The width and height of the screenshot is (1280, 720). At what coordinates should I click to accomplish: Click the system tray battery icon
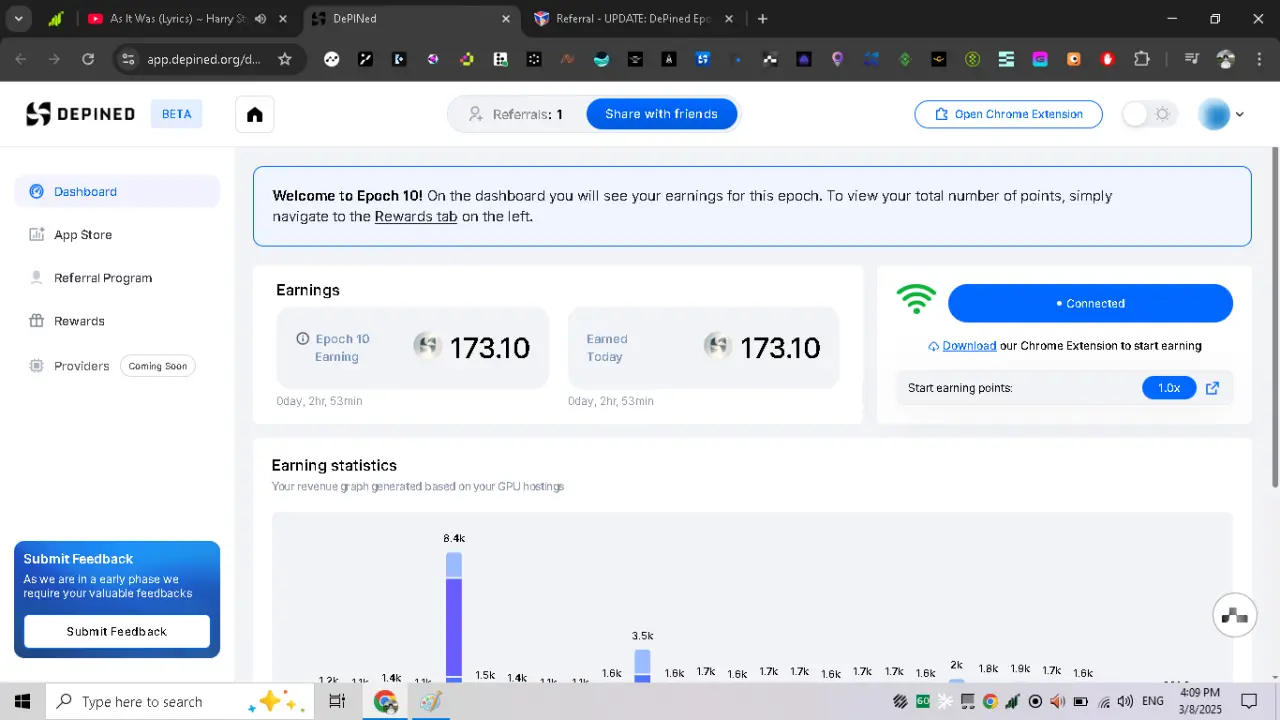click(x=1081, y=701)
